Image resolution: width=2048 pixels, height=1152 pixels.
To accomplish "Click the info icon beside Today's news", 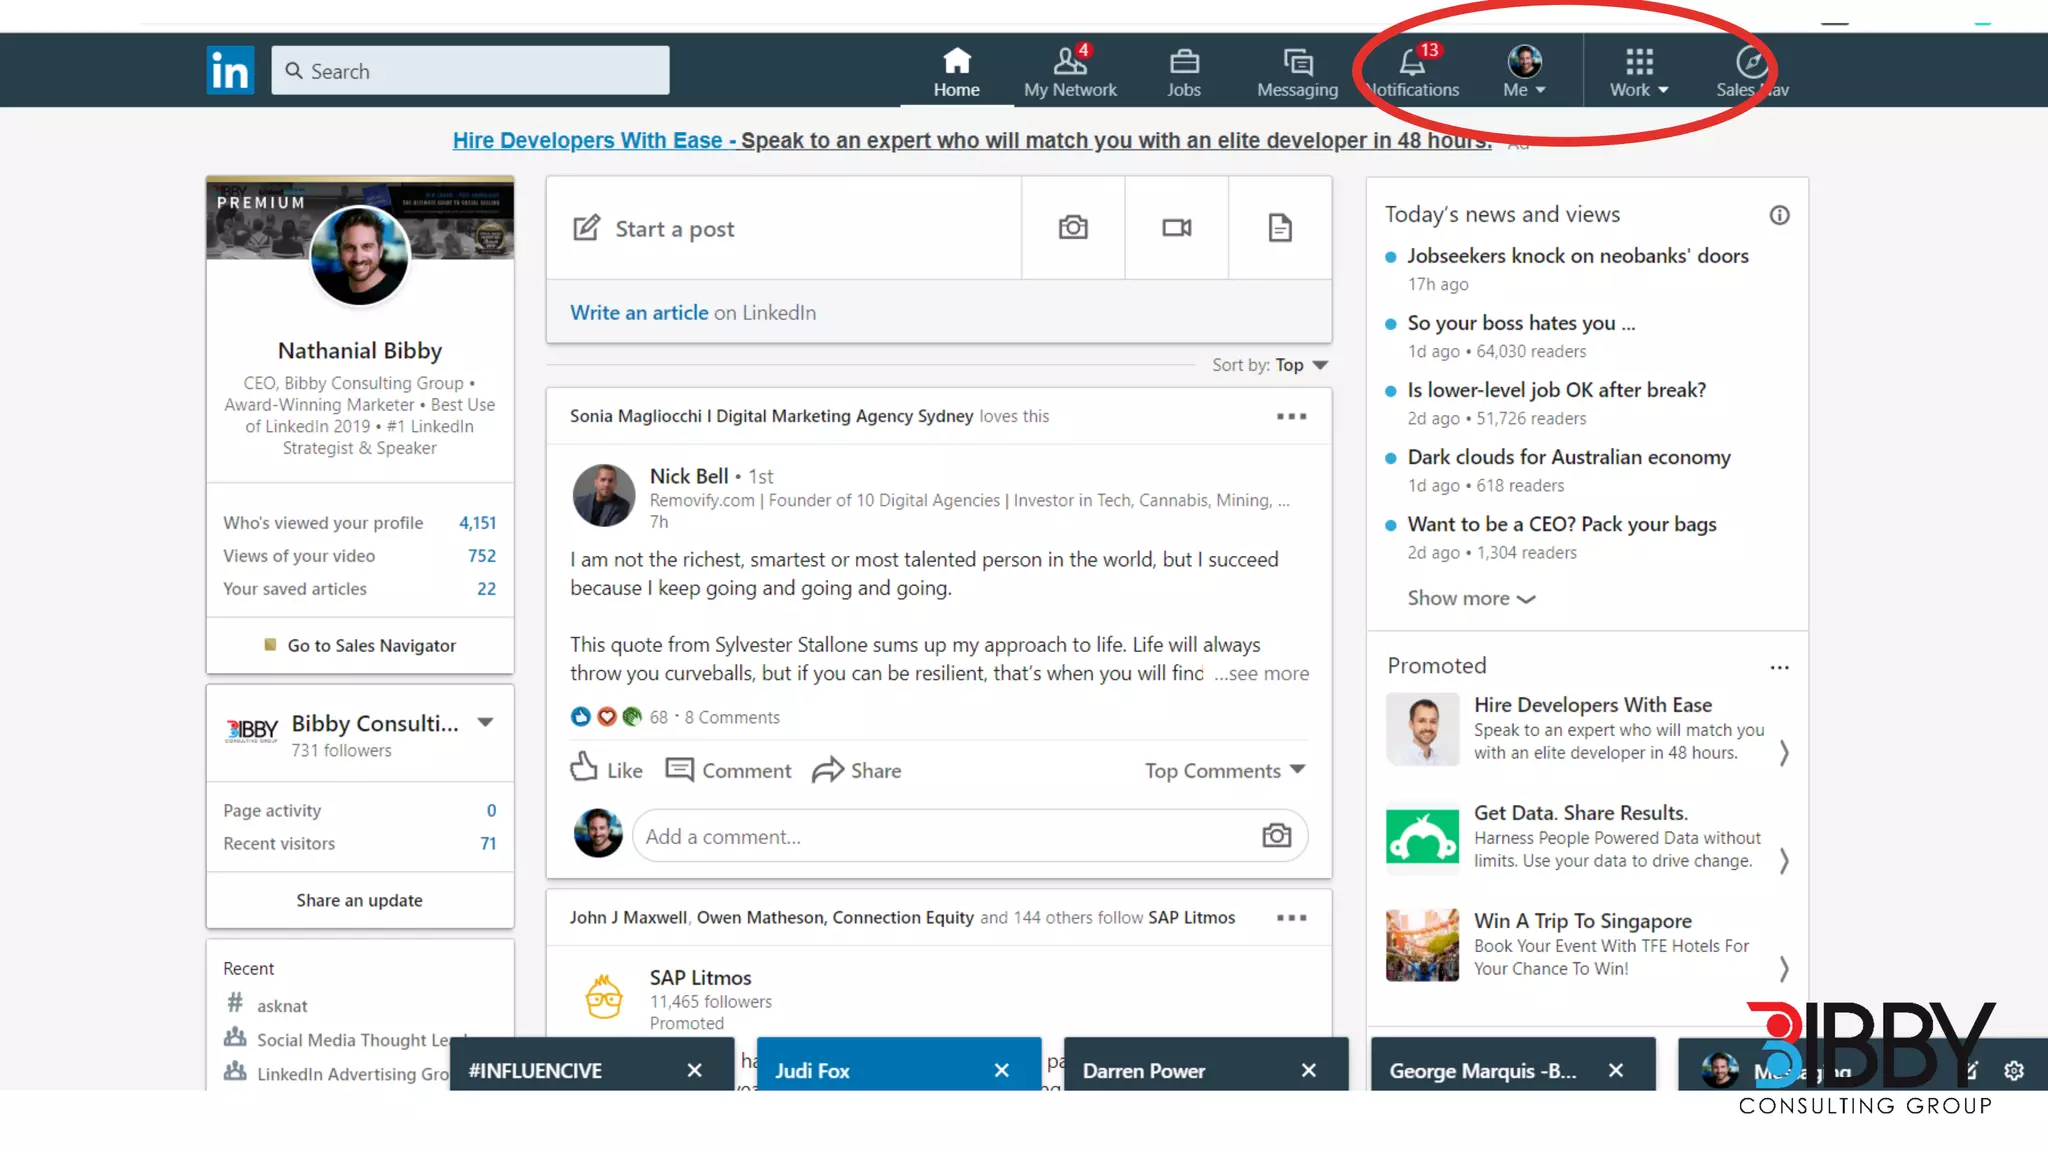I will coord(1779,215).
